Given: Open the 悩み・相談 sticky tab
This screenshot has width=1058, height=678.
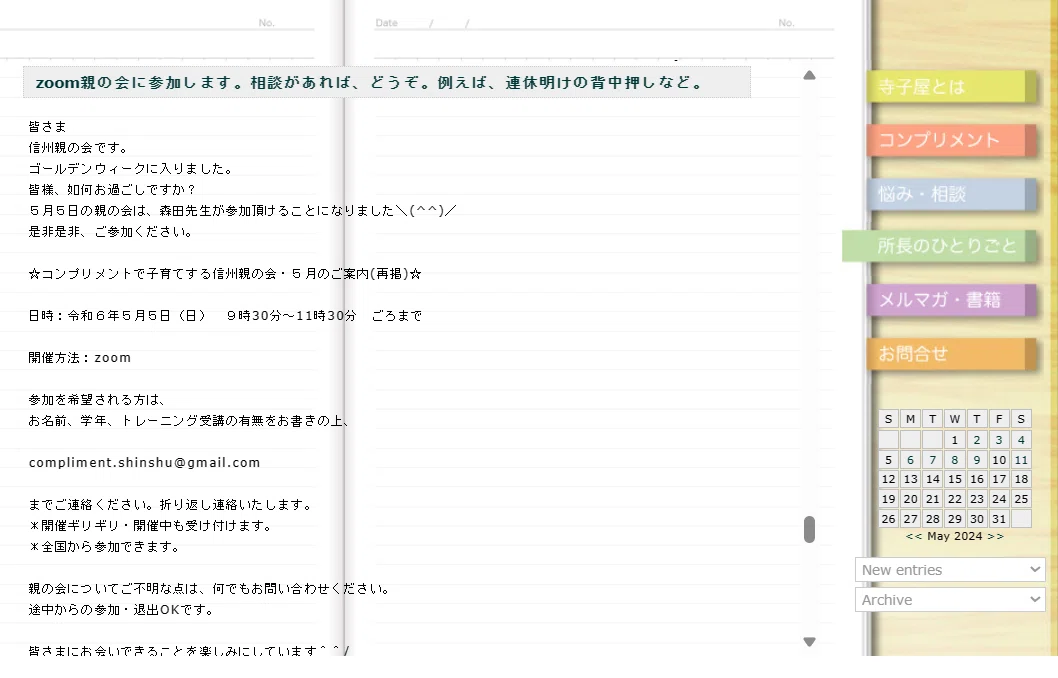Looking at the screenshot, I should click(951, 194).
